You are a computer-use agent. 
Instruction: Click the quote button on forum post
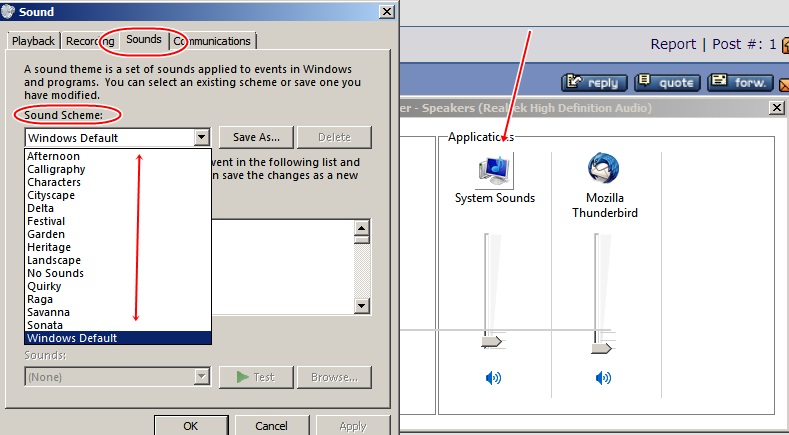click(667, 83)
